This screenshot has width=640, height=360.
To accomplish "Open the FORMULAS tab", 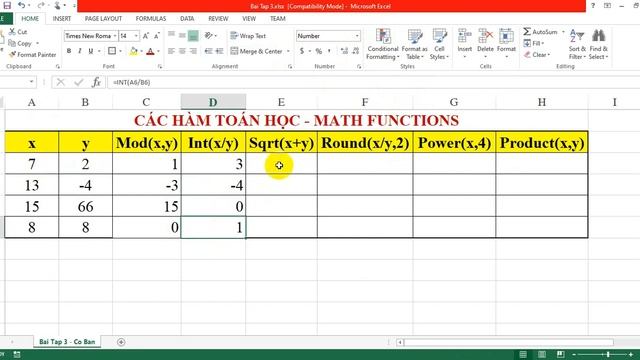I will coord(151,18).
